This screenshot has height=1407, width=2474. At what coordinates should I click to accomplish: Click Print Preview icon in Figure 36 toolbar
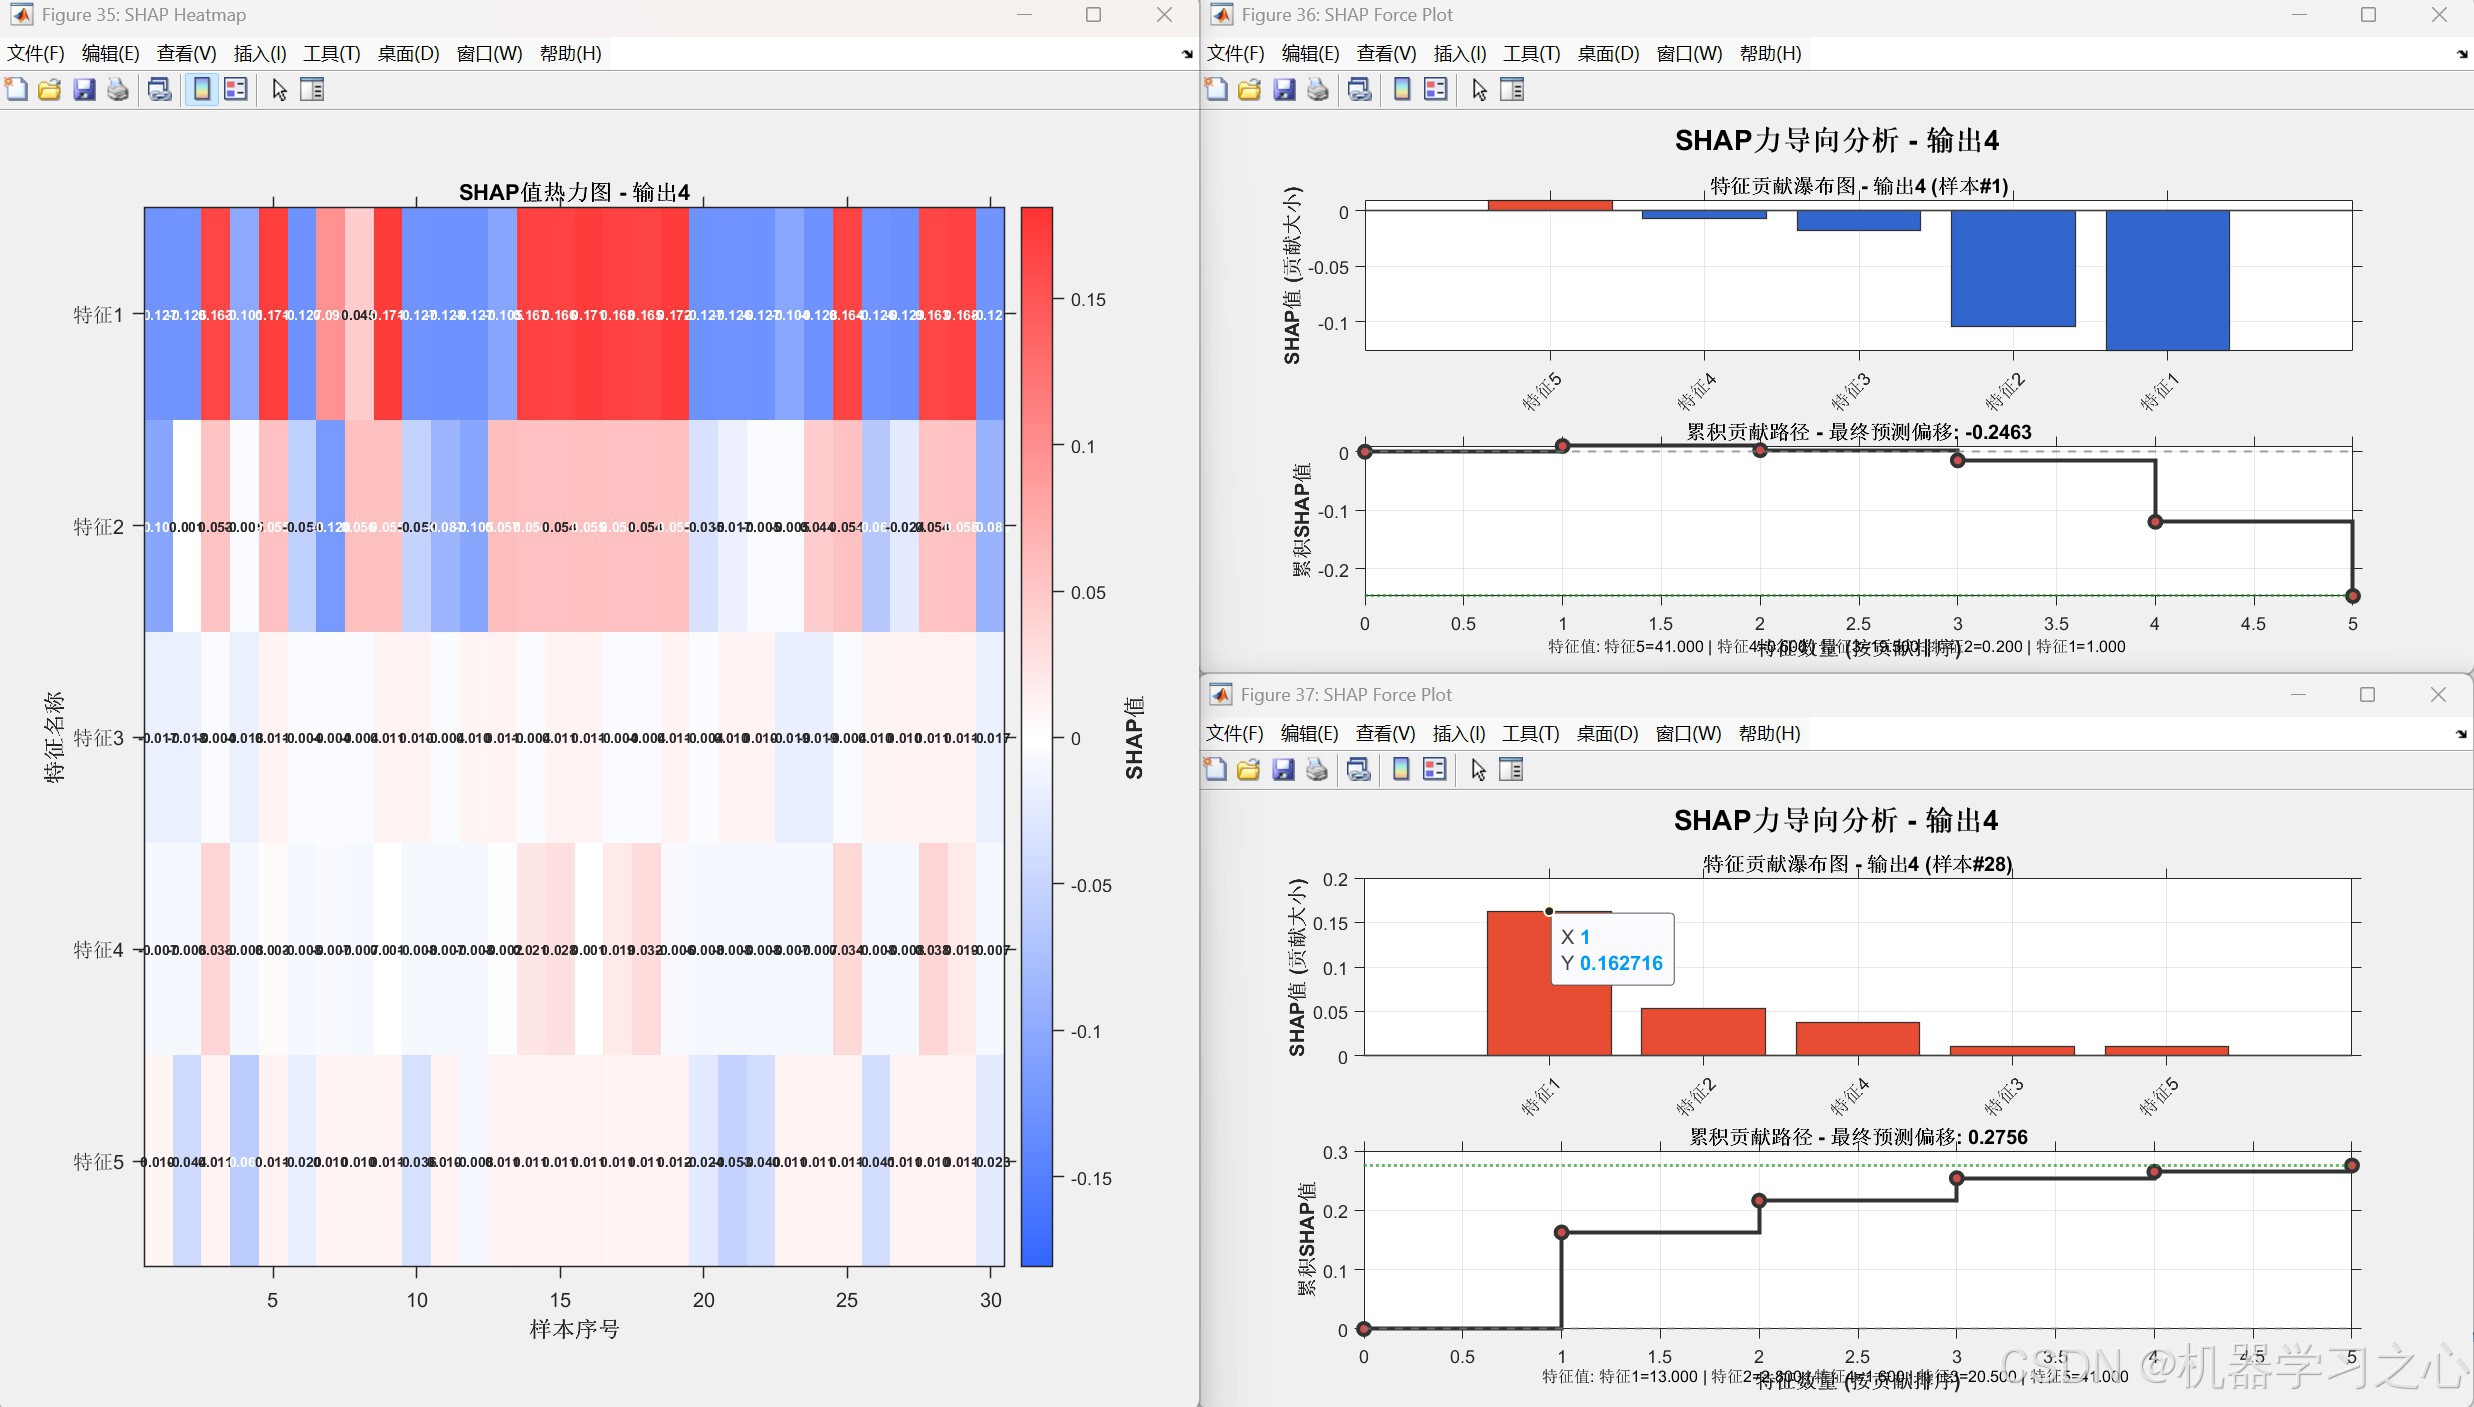coord(1359,90)
